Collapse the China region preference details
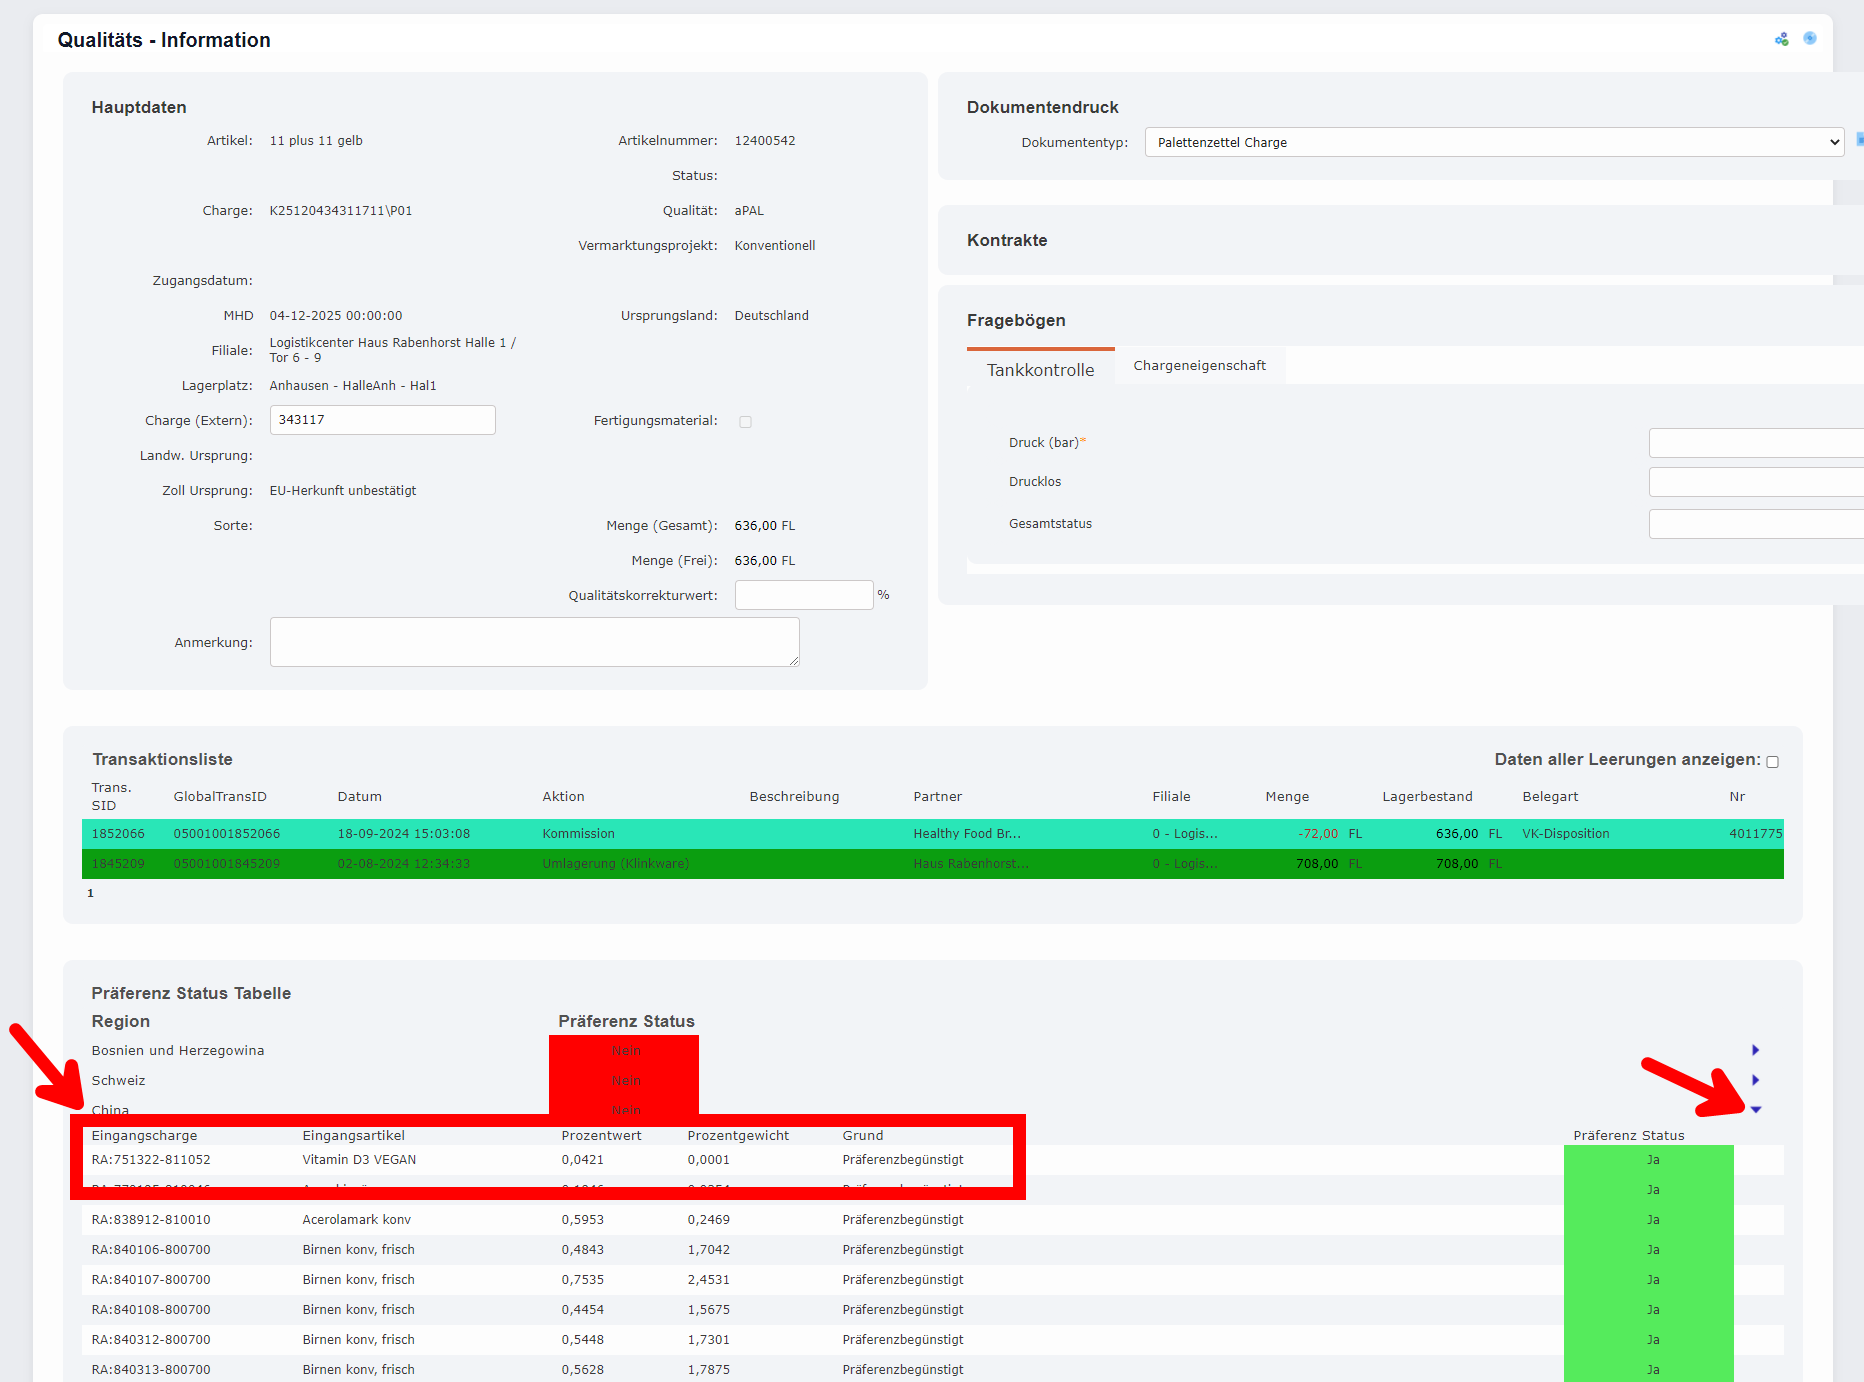The height and width of the screenshot is (1382, 1864). pos(1755,1110)
